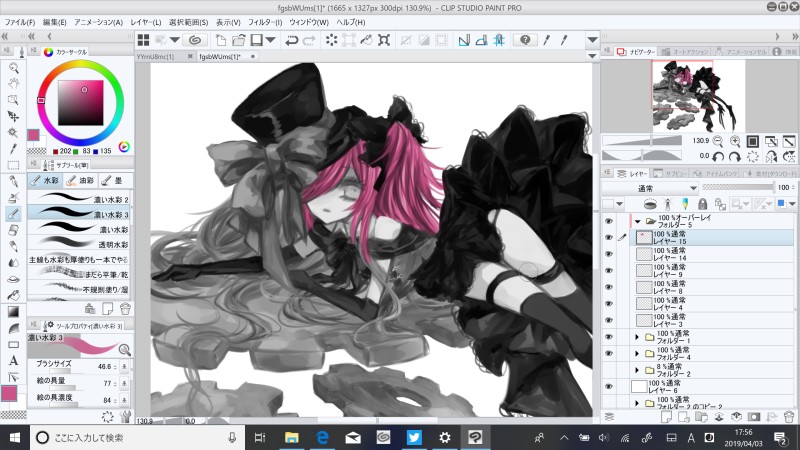Image resolution: width=800 pixels, height=450 pixels.
Task: Open the wrench settings icon in Tool Property
Action: point(126,417)
